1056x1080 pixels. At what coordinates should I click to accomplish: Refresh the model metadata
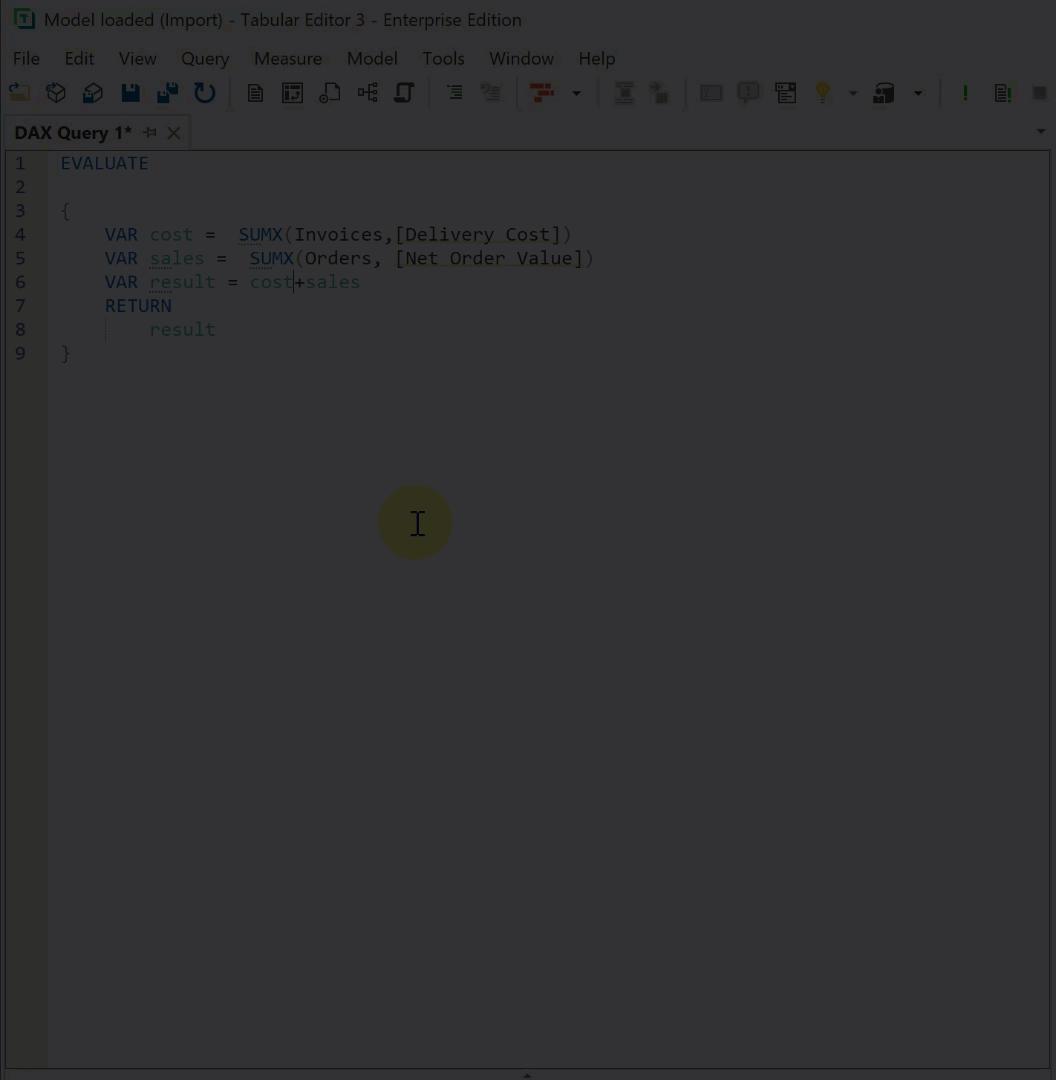point(205,92)
